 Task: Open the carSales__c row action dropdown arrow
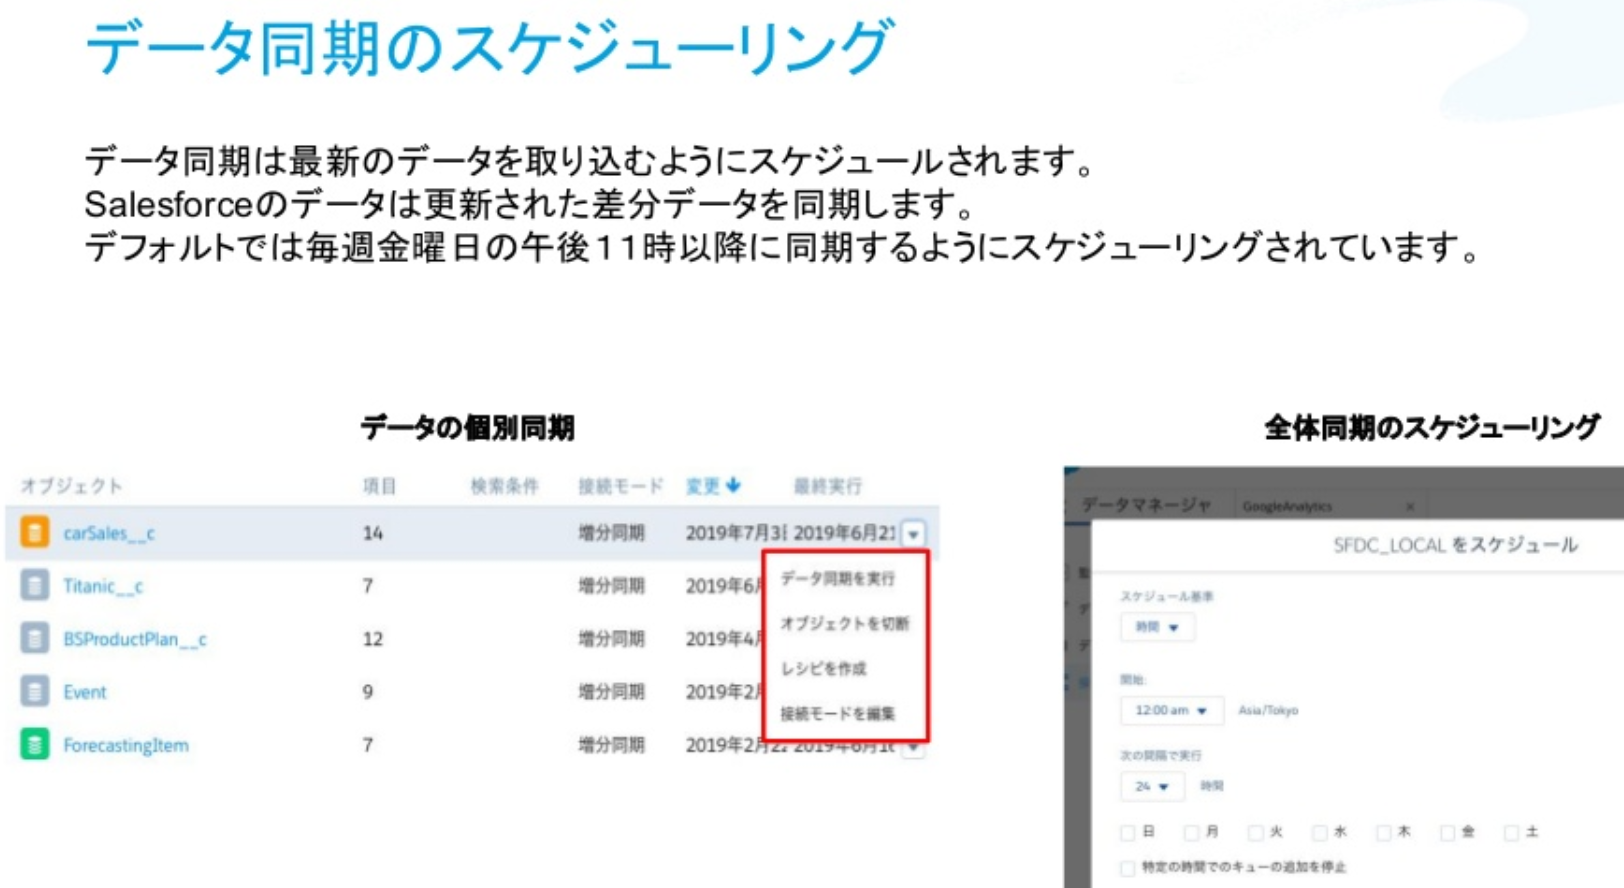point(913,534)
